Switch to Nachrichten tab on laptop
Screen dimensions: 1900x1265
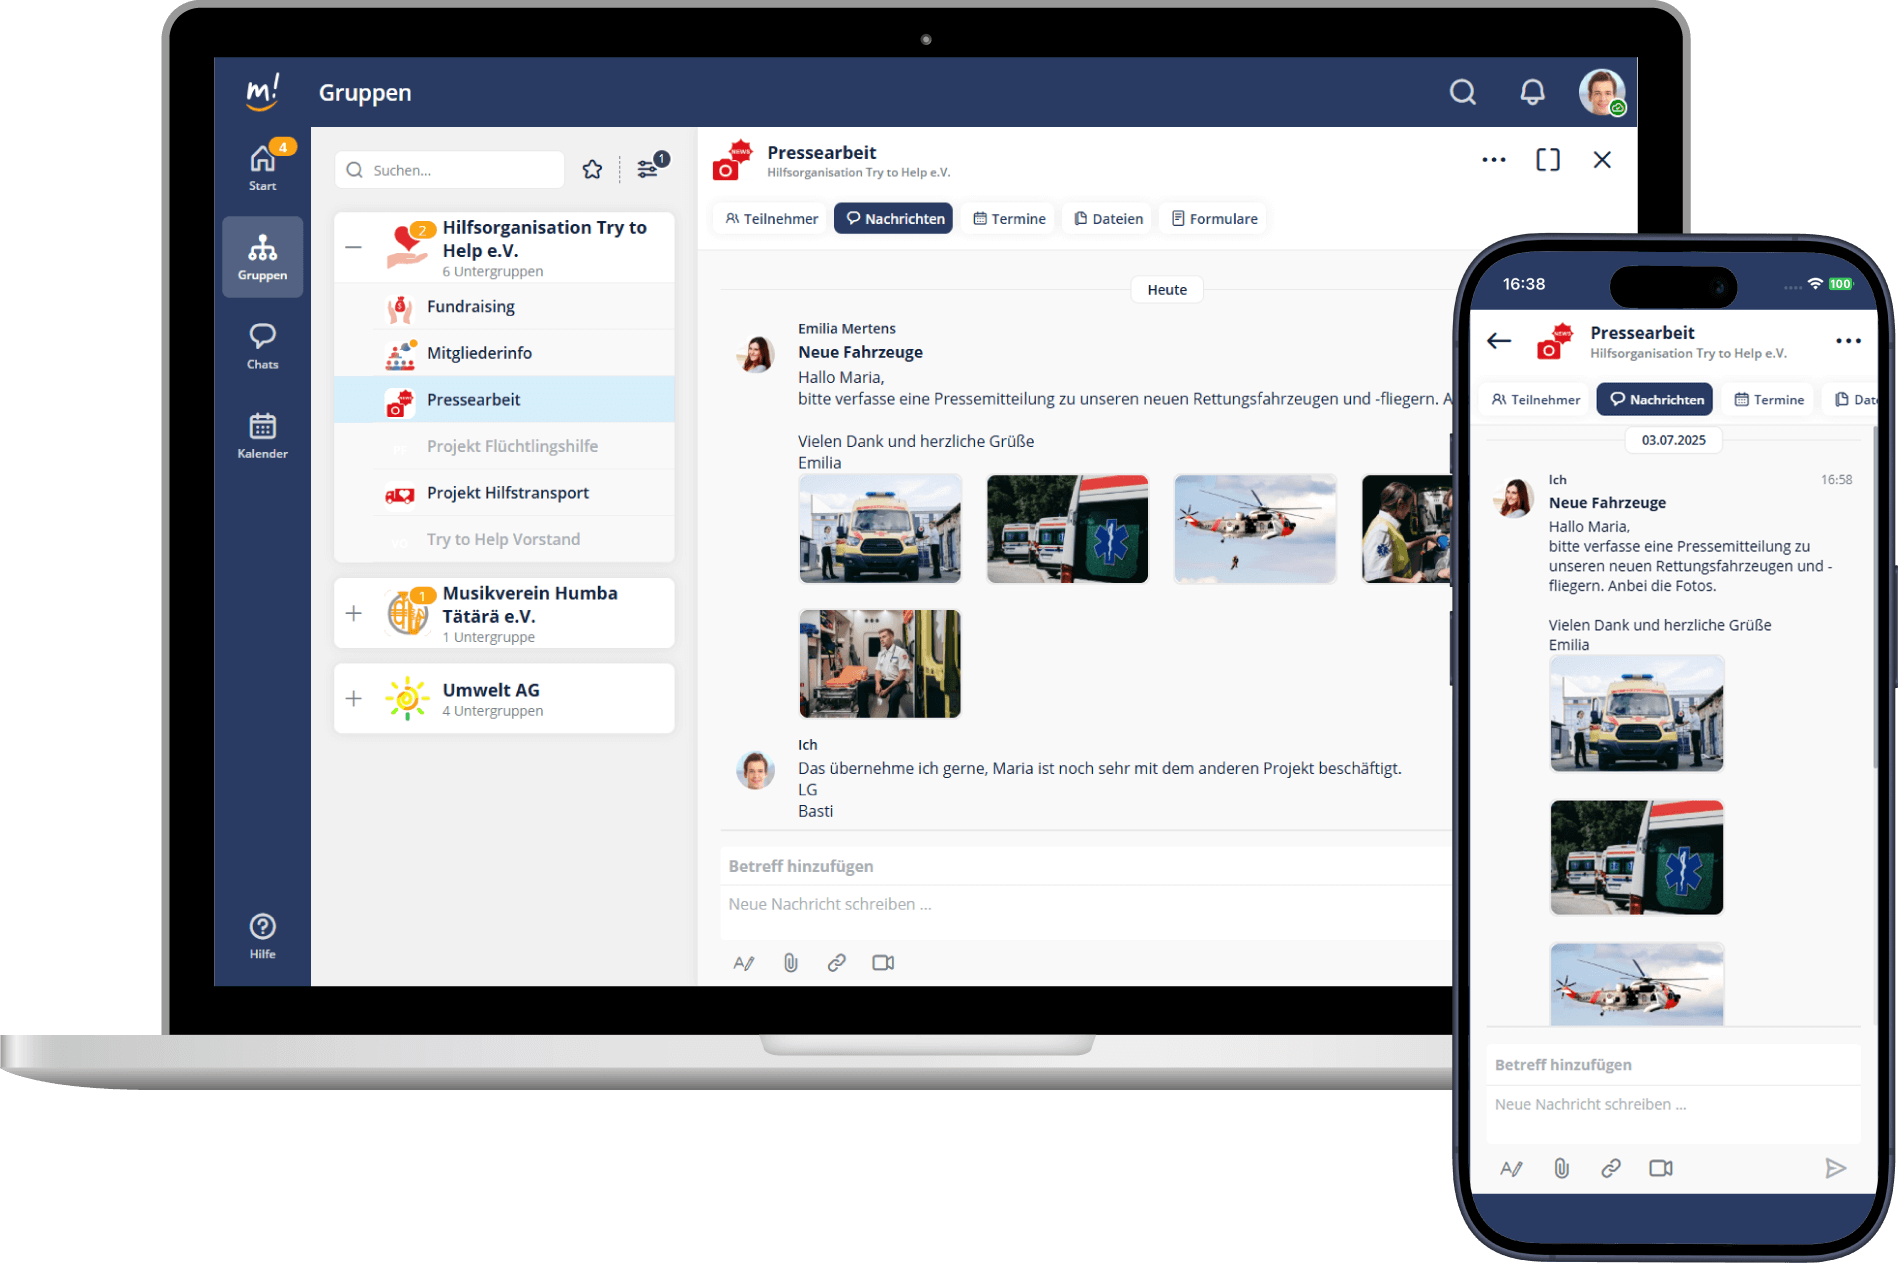coord(894,218)
